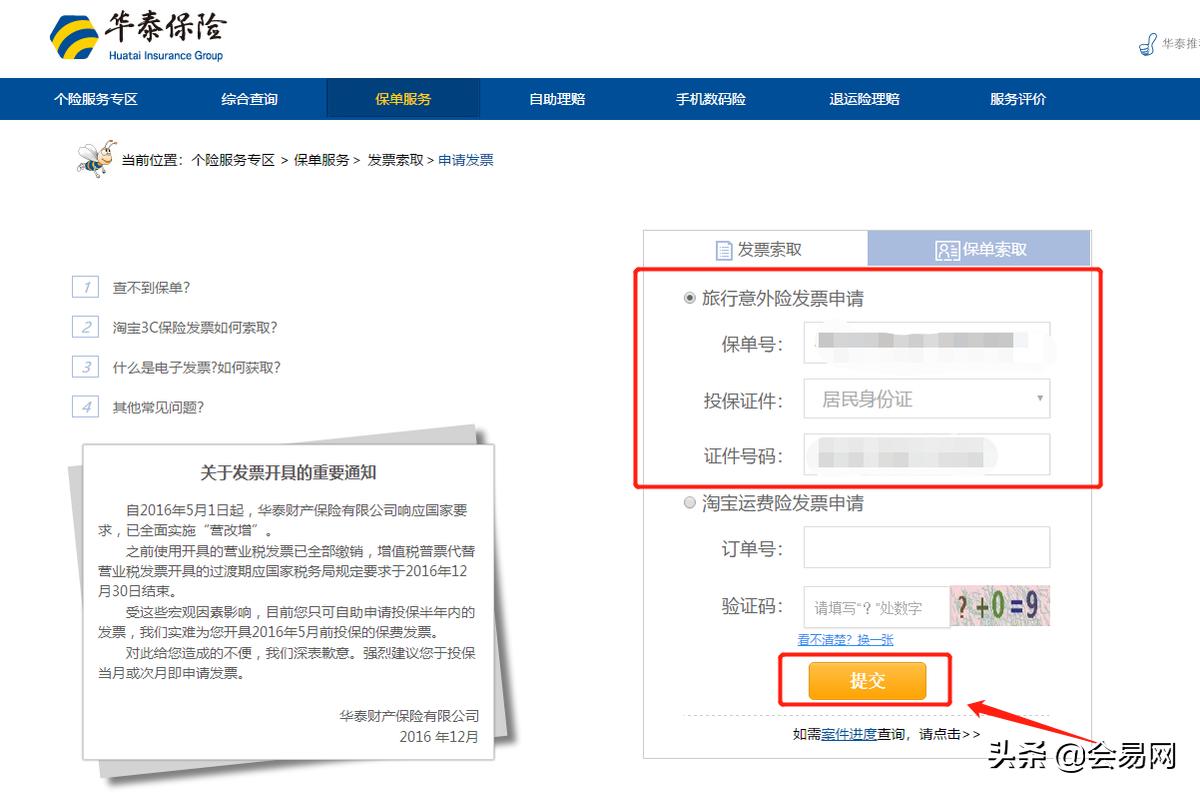Click the Huatai Insurance Group logo
1200x793 pixels.
coord(140,35)
